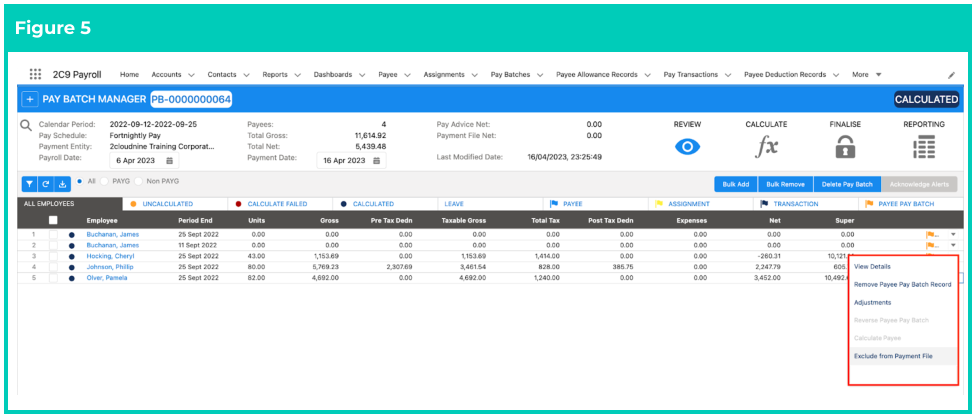Select the PAYG radio button
Viewport: 976px width, 418px height.
pyautogui.click(x=105, y=181)
